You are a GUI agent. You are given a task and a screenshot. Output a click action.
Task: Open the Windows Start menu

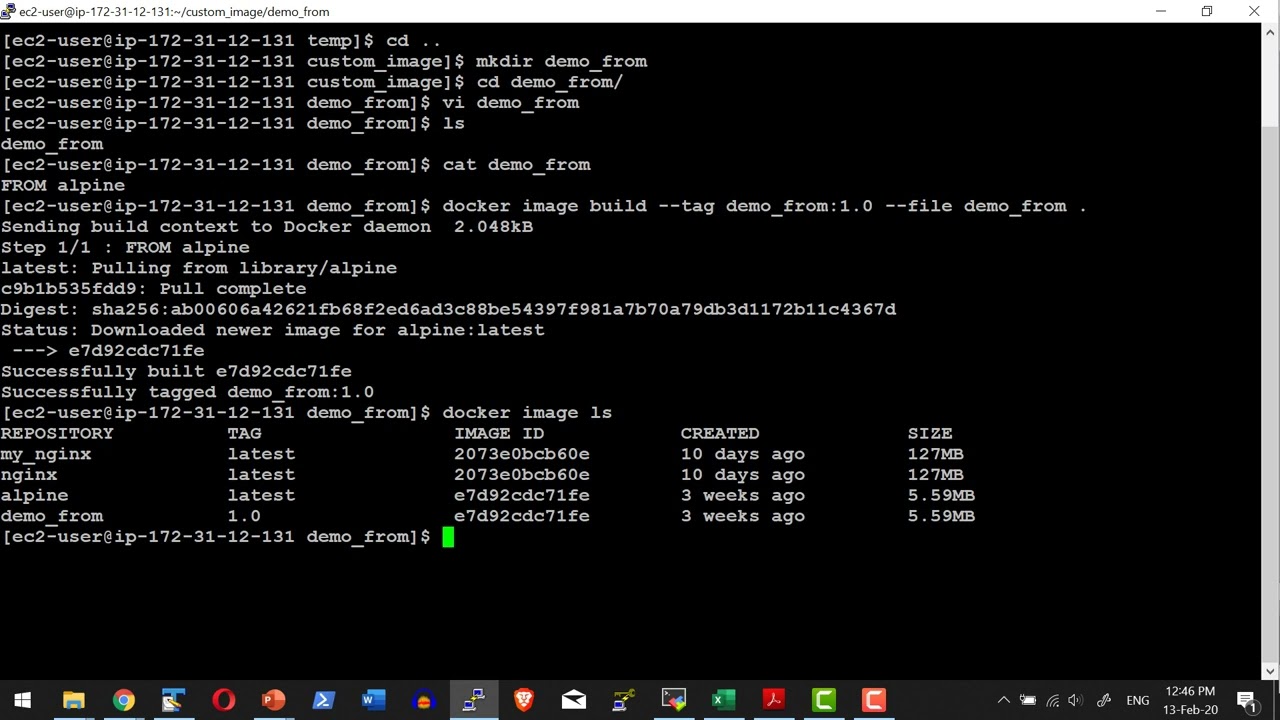click(x=22, y=700)
